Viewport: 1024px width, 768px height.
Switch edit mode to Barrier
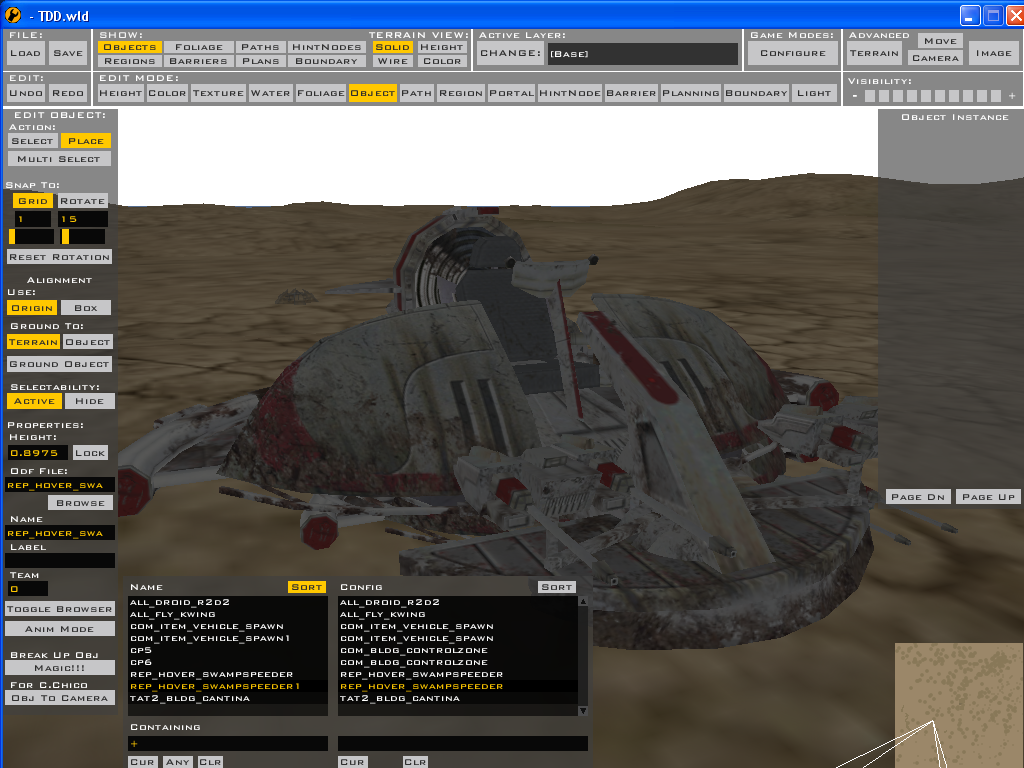(632, 93)
